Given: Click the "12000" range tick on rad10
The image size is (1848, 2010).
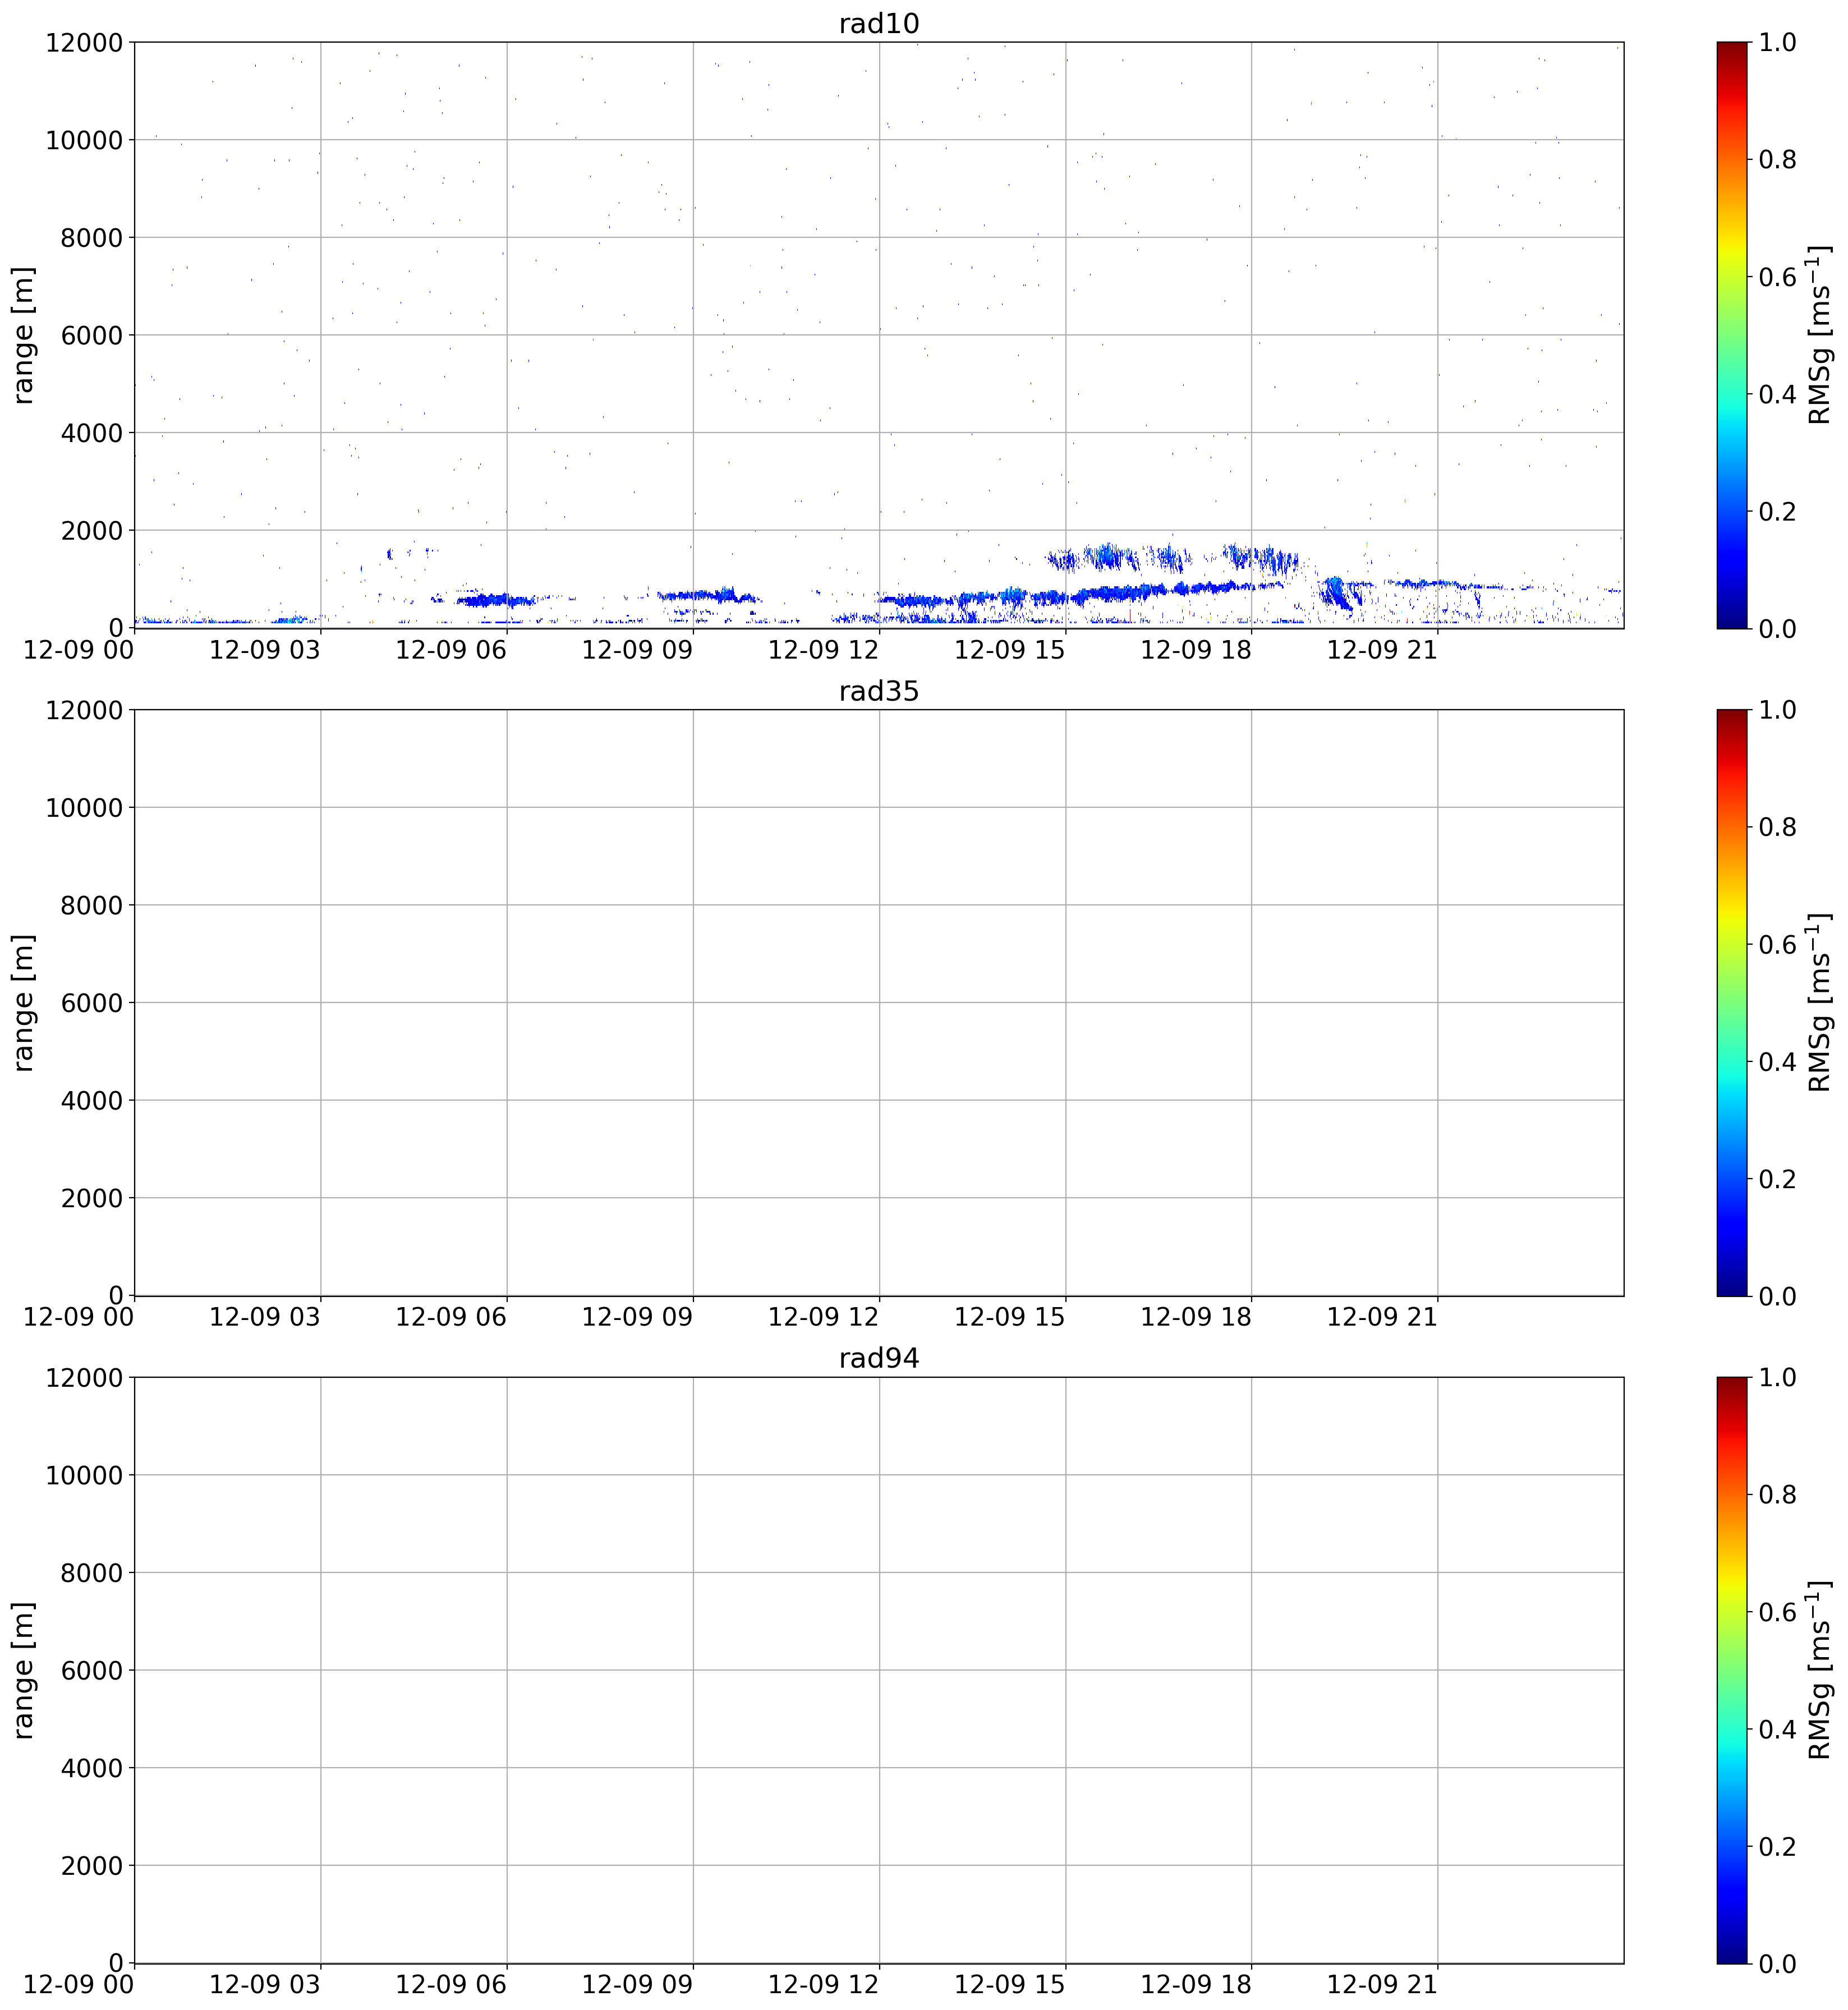Looking at the screenshot, I should [x=84, y=42].
